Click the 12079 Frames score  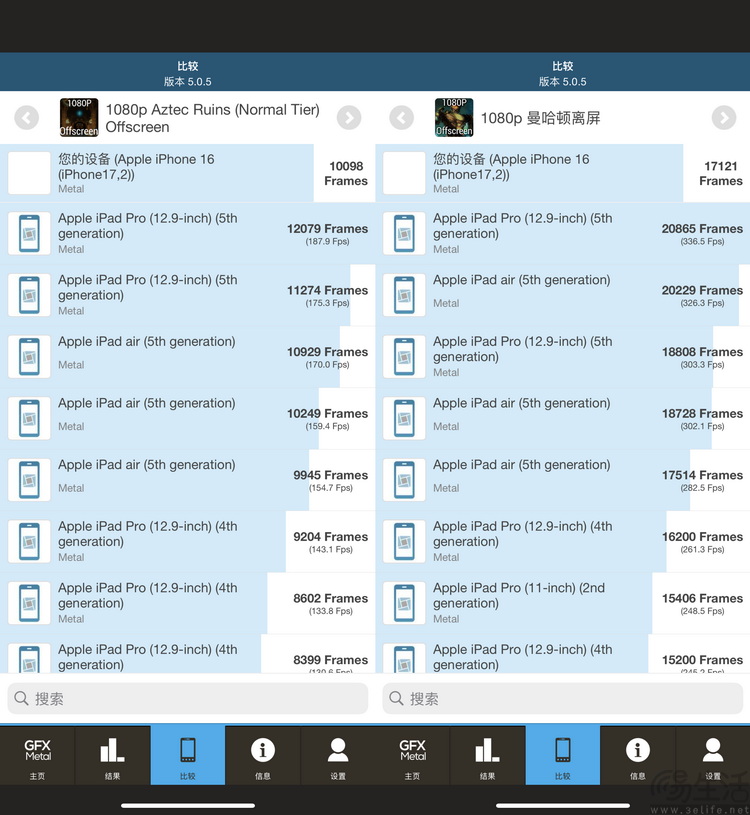[327, 229]
